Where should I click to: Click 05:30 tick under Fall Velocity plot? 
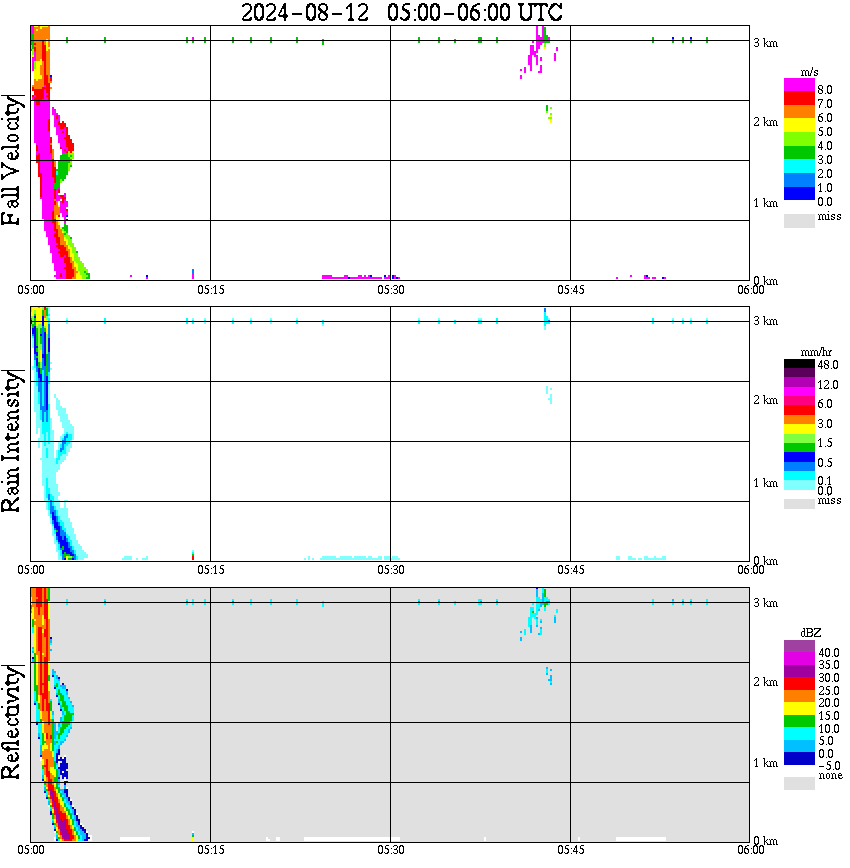[x=391, y=290]
